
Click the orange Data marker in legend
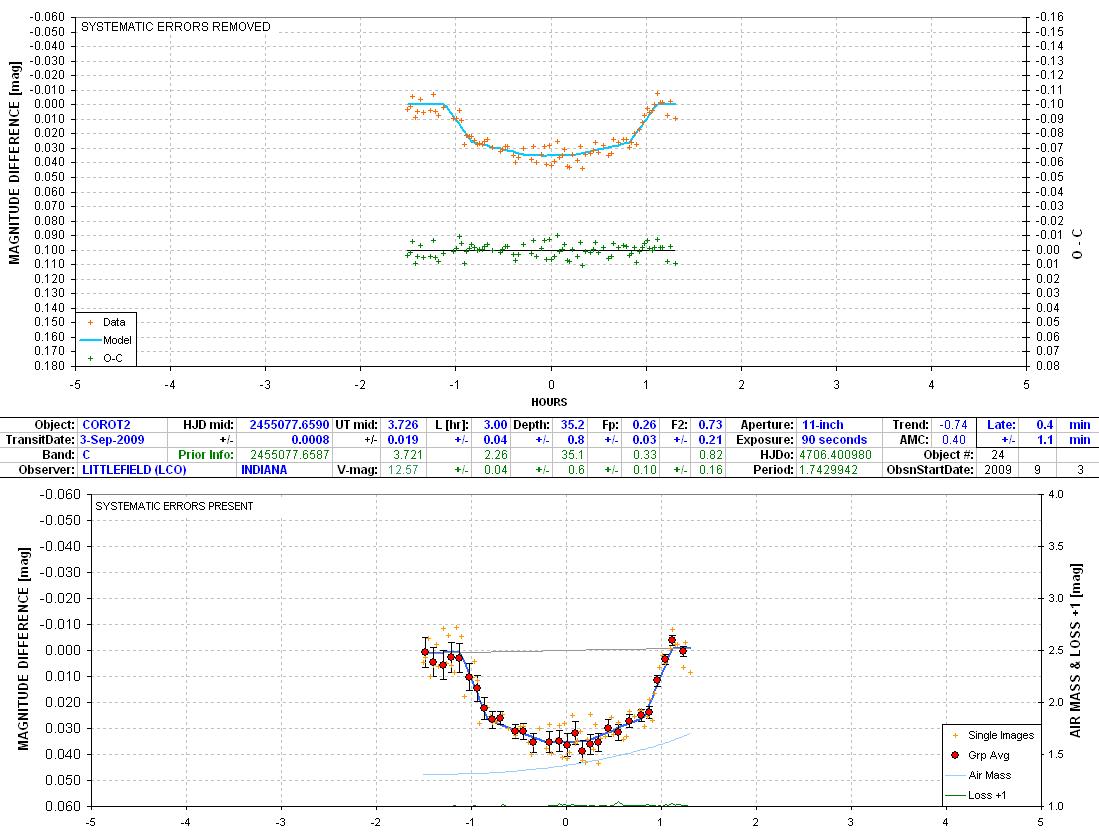pos(92,322)
